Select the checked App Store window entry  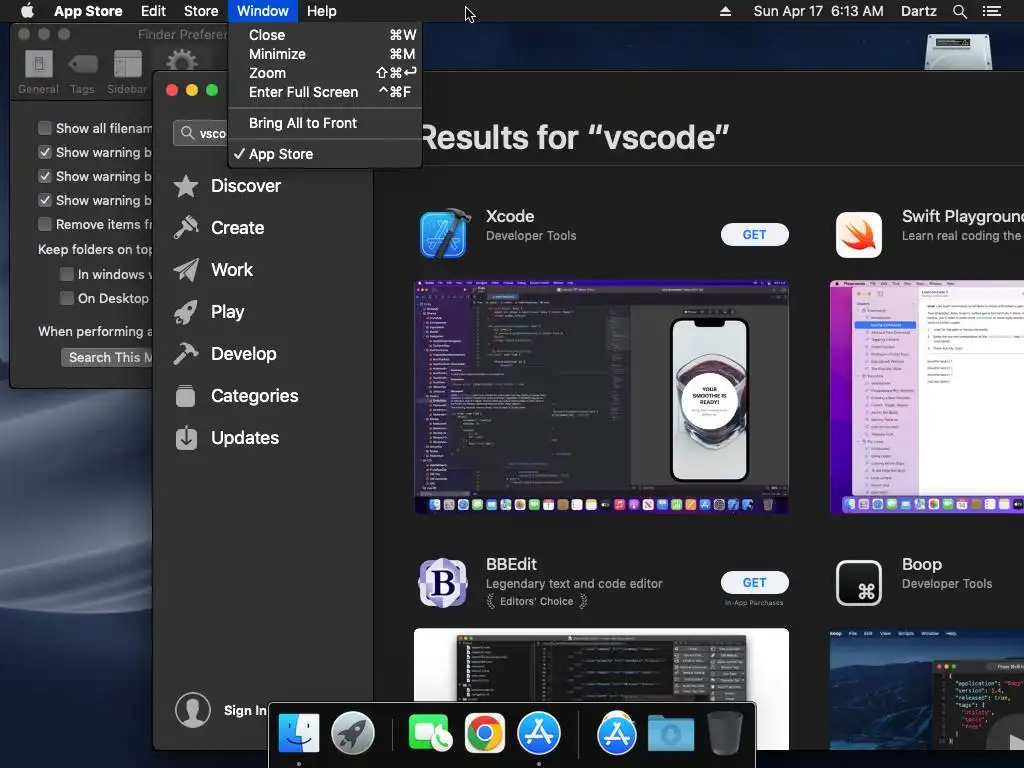coord(325,154)
